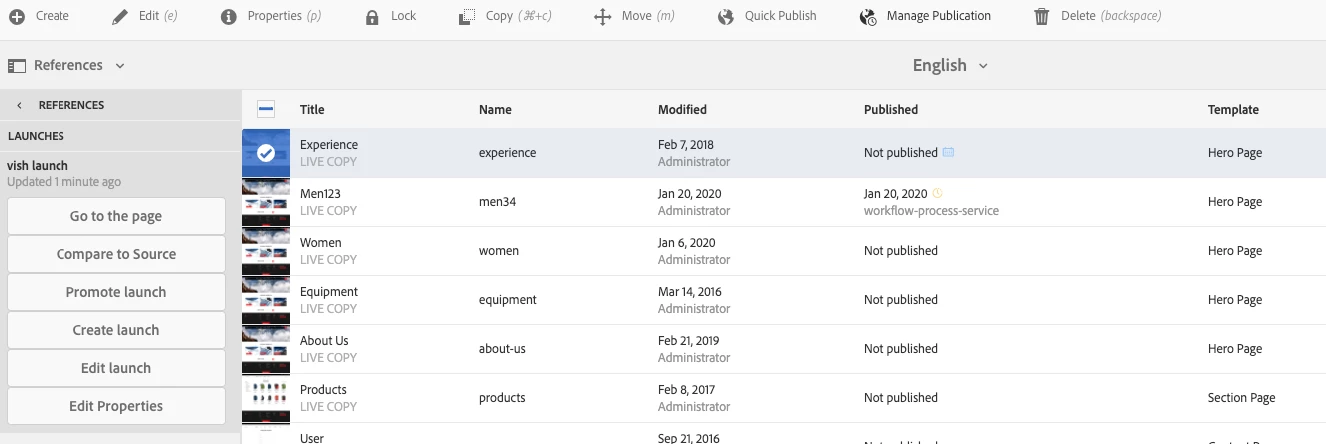
Task: Open the English language dropdown
Action: [x=950, y=65]
